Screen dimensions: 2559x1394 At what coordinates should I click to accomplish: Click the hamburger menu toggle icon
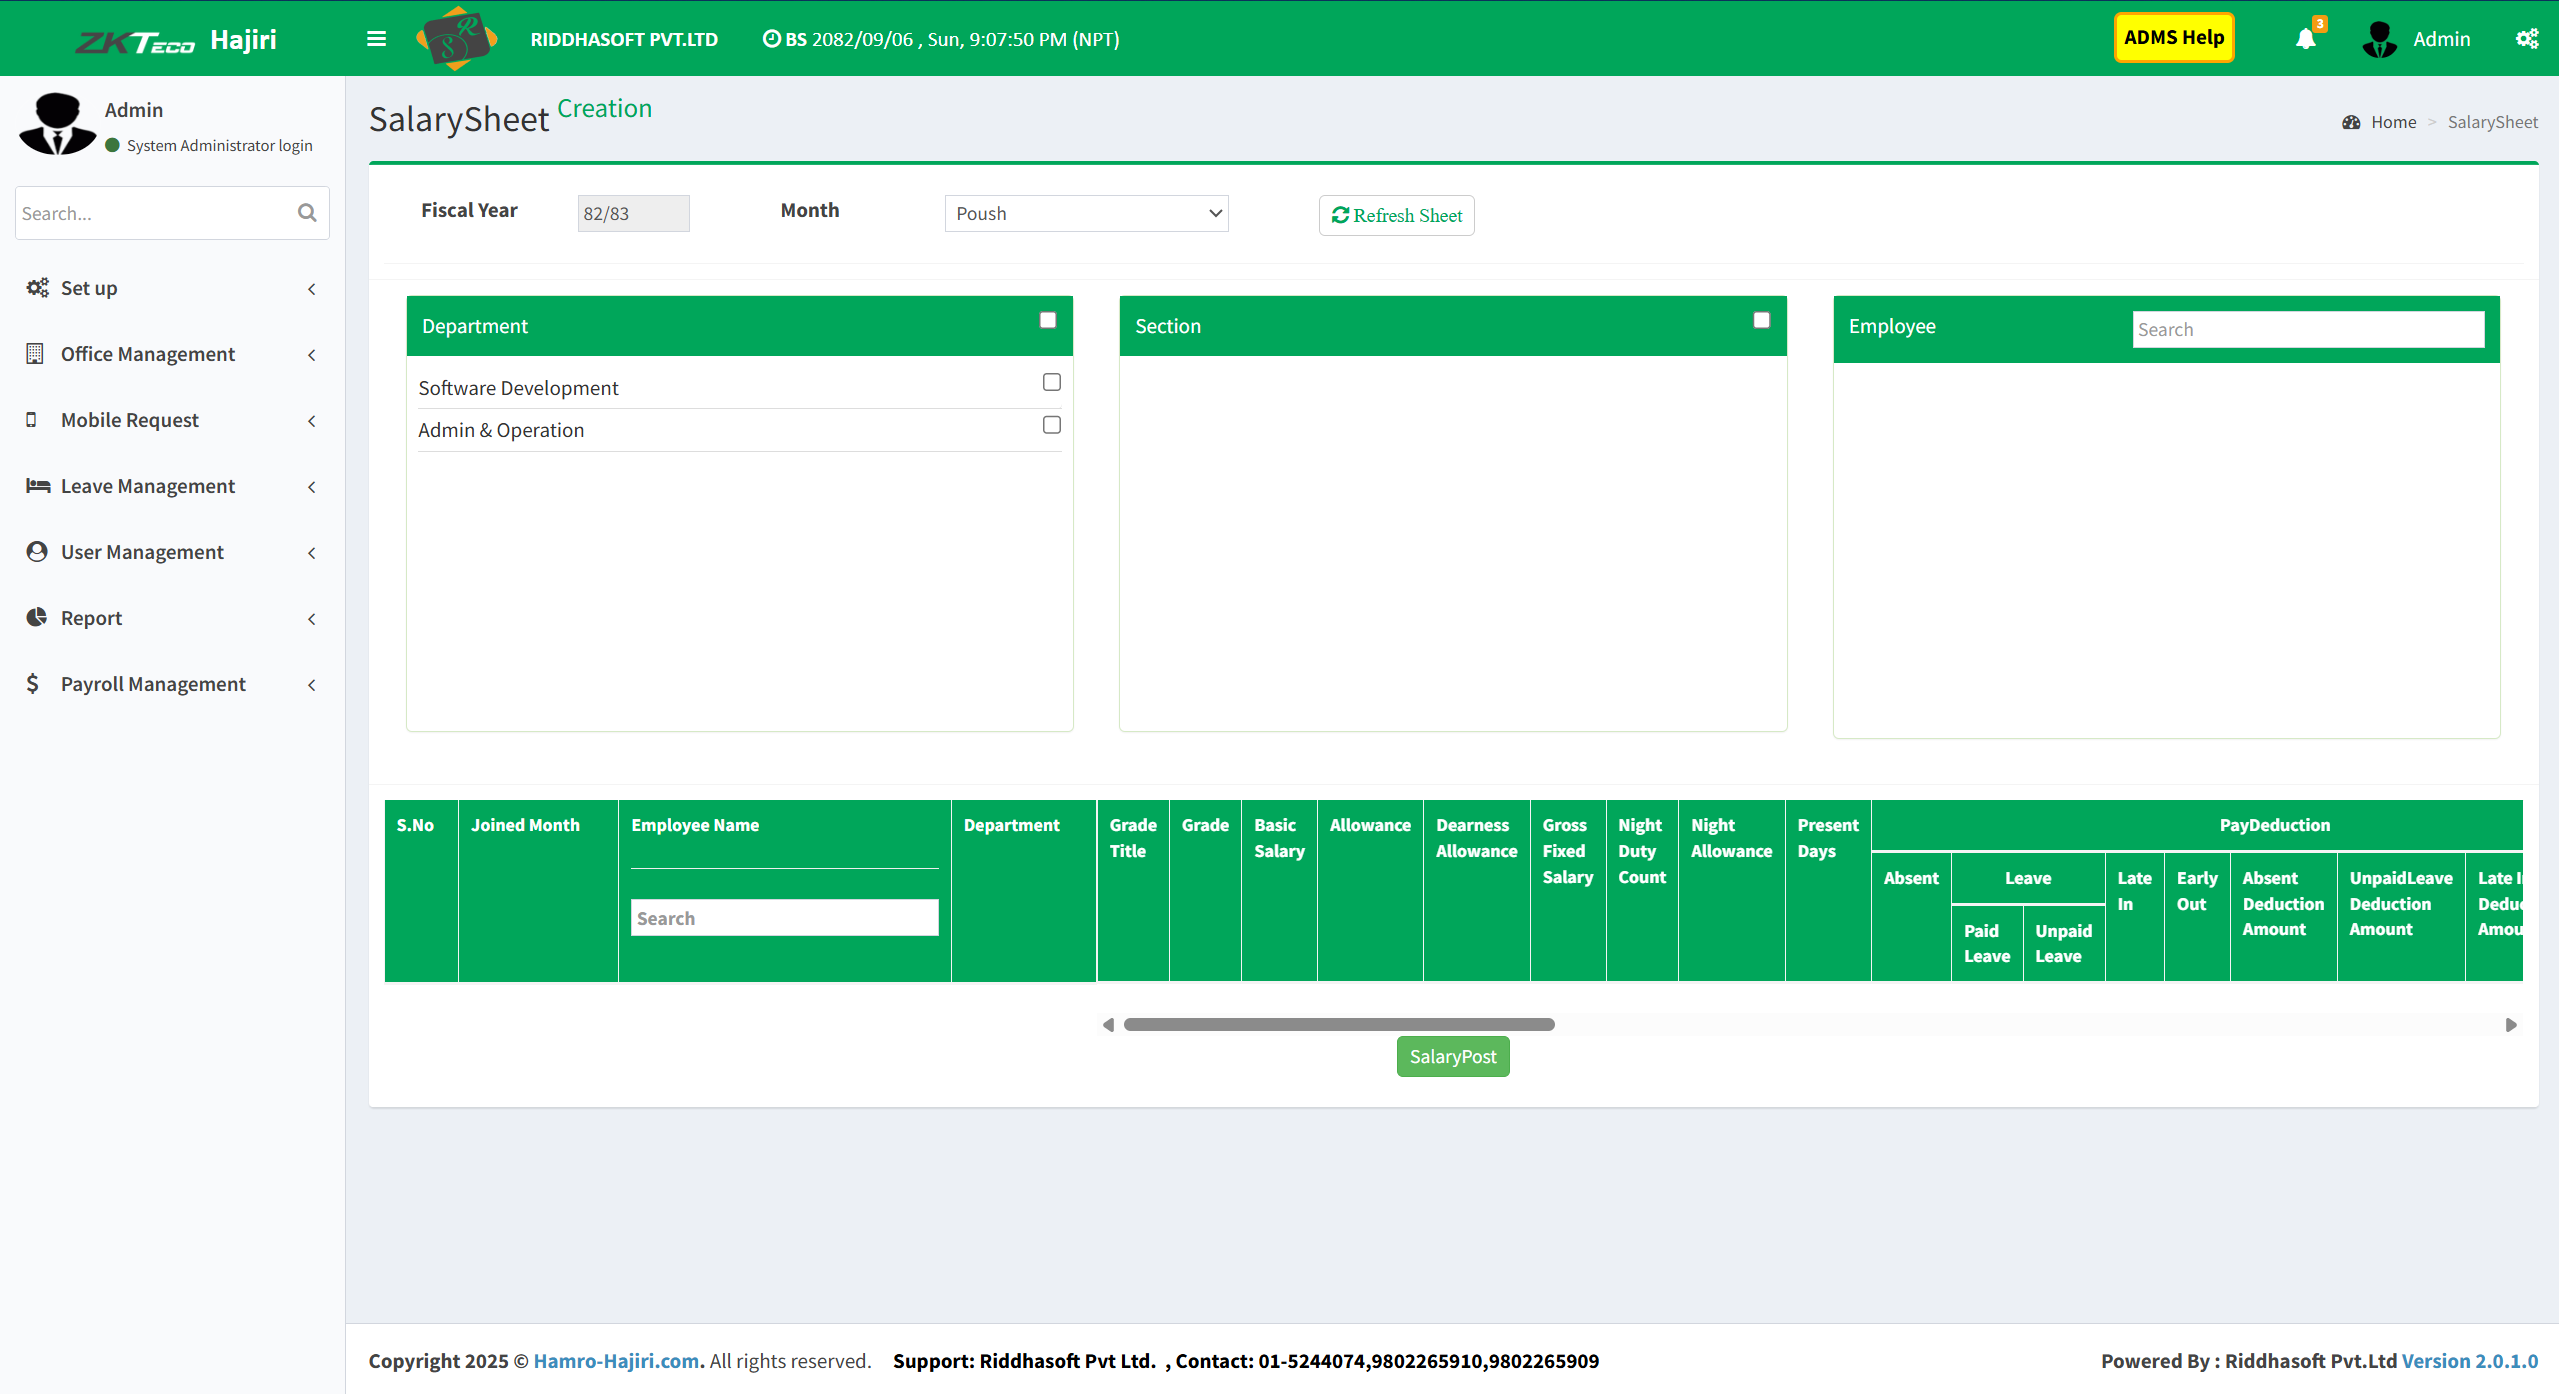coord(376,39)
